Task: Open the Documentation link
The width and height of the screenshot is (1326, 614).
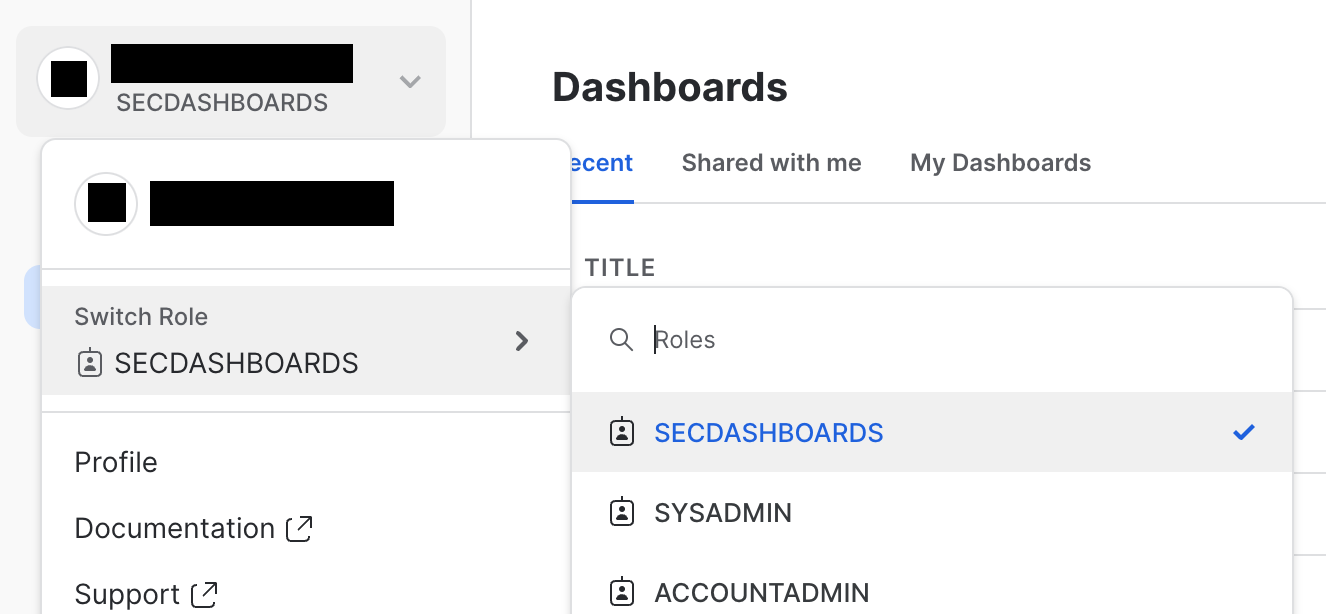Action: point(175,529)
